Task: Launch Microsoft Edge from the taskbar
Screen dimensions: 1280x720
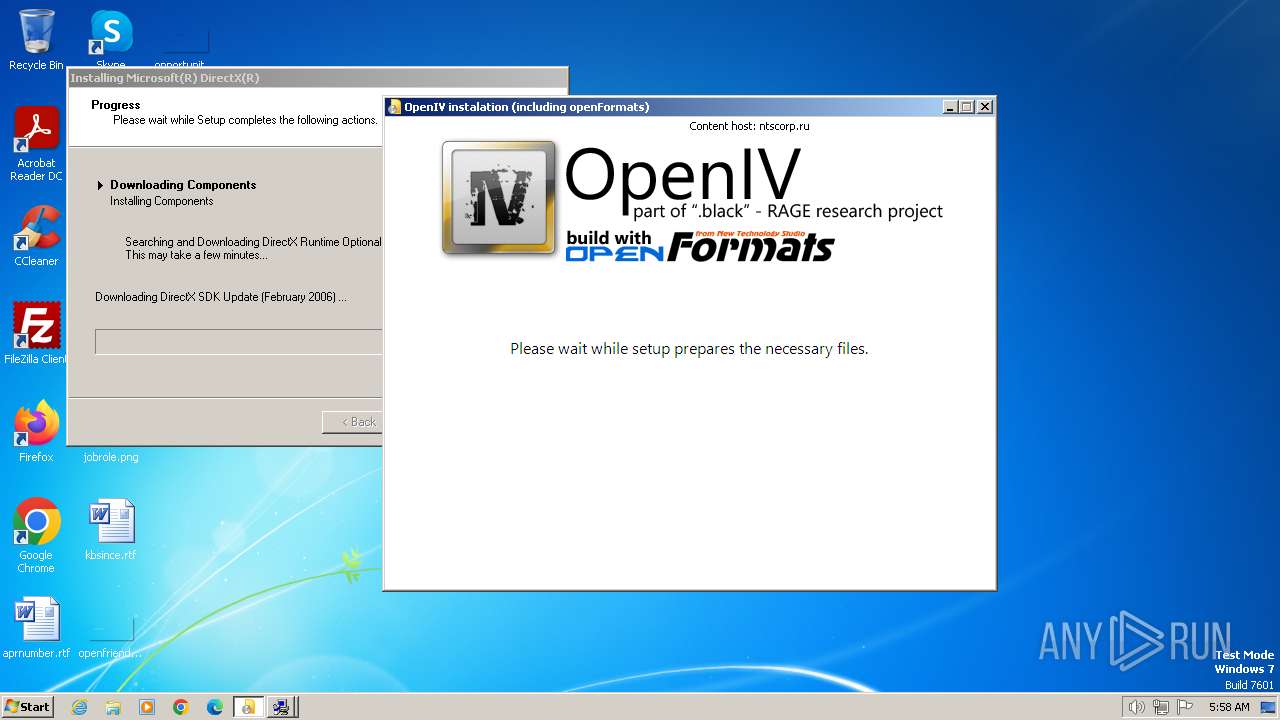Action: (x=215, y=707)
